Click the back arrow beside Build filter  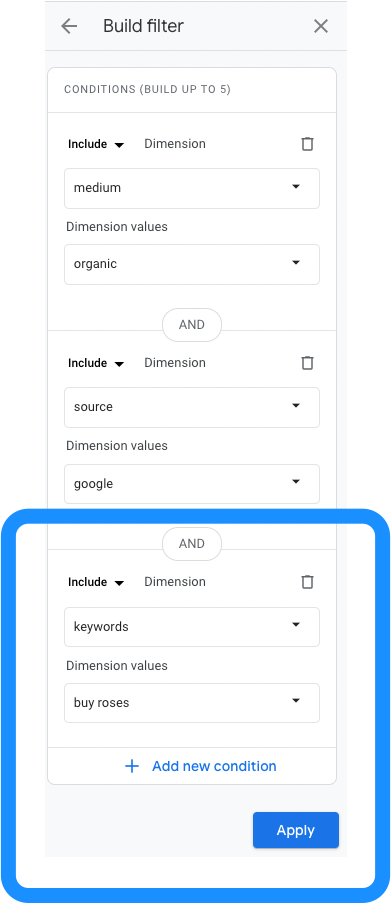69,26
